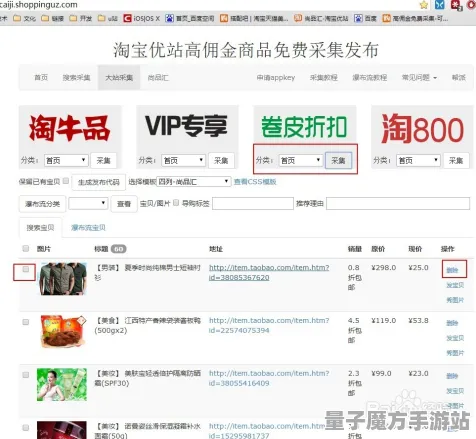Expand the 常见问题 menu
Viewport: 476px width, 439px height.
(419, 78)
